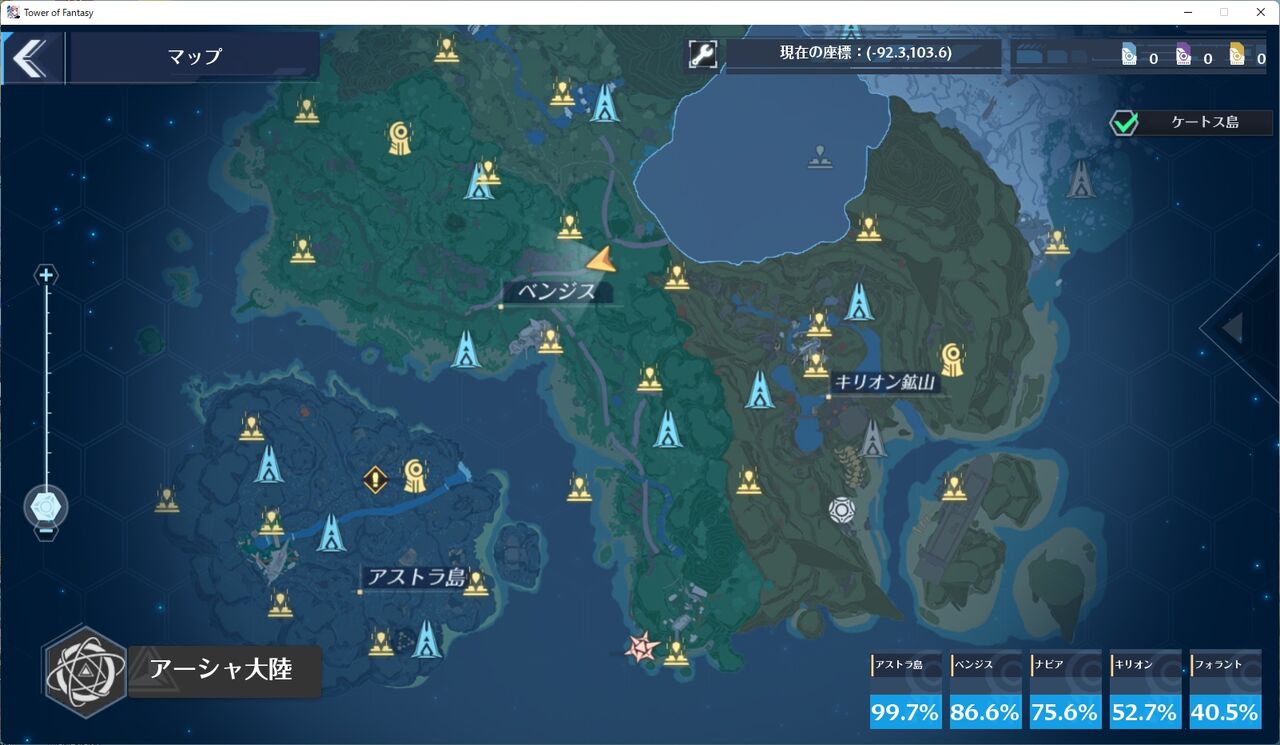Click gold ring icon beside the exclamation marker

[x=415, y=476]
